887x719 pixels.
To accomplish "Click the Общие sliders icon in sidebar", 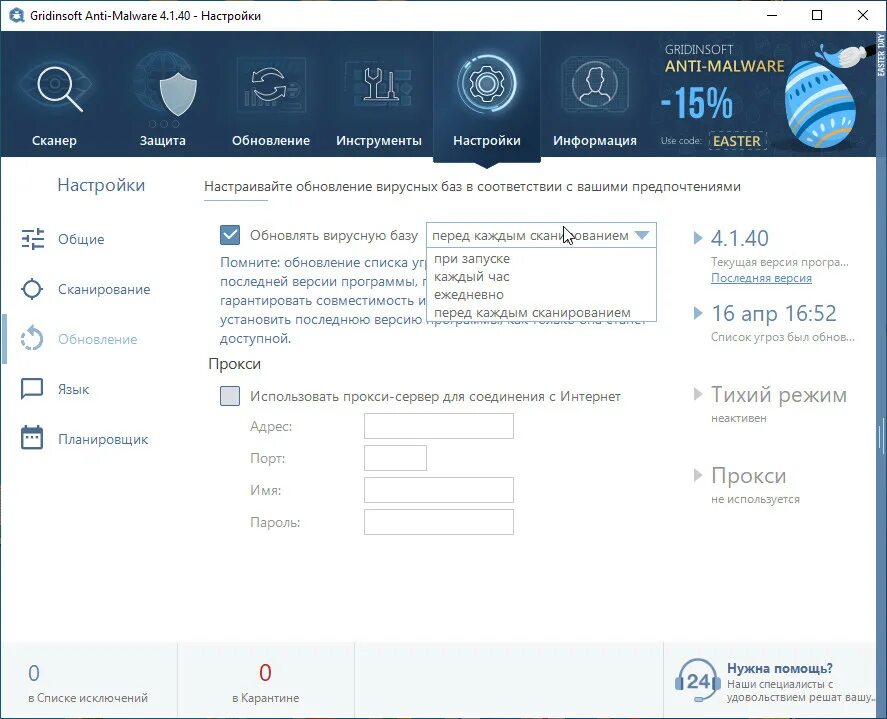I will click(33, 239).
